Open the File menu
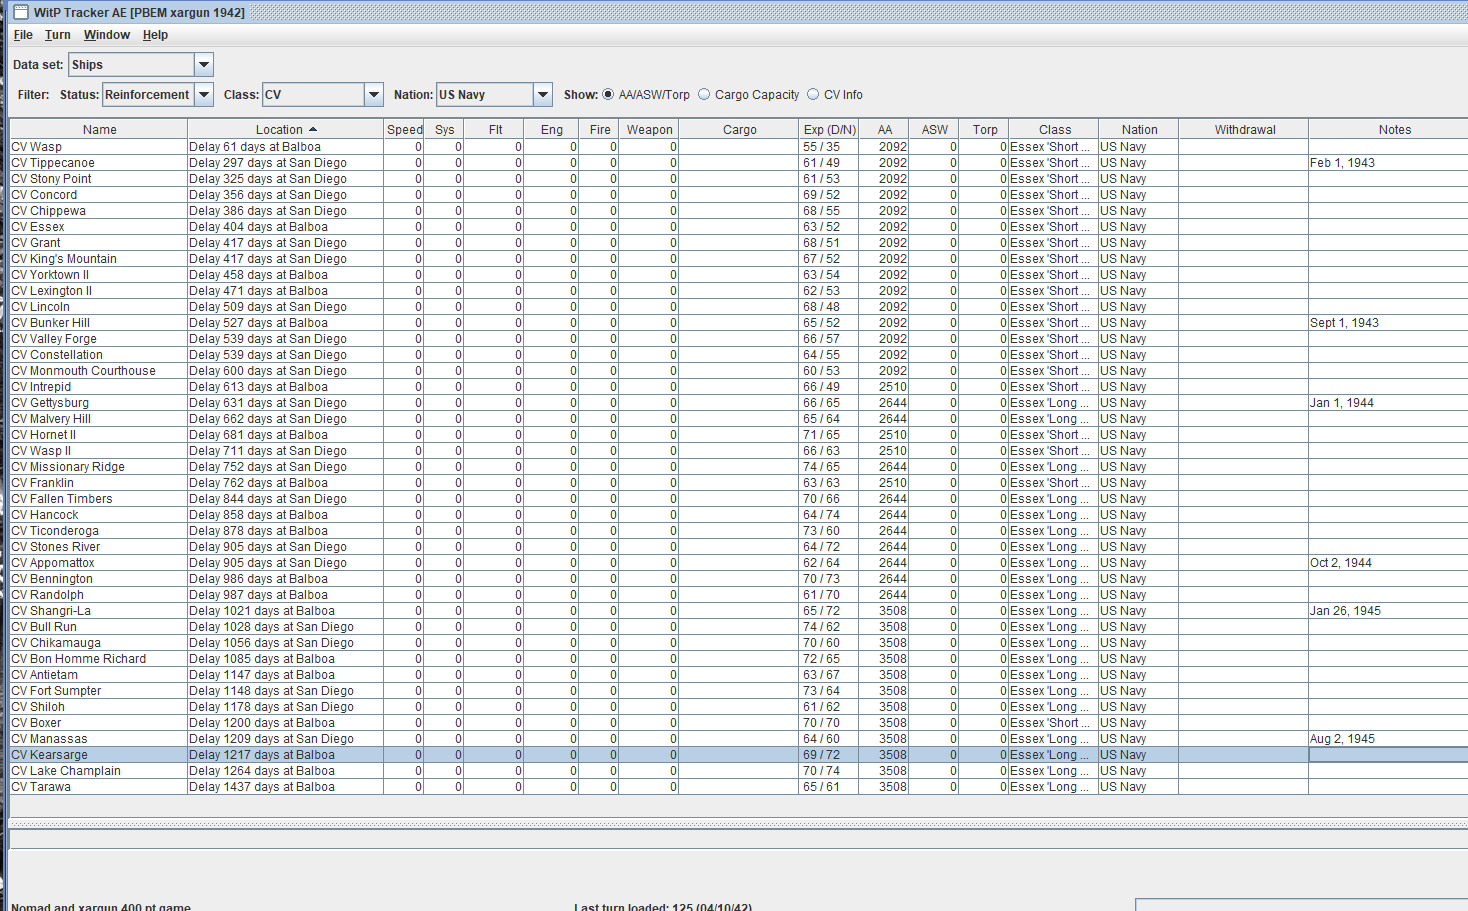1468x911 pixels. pos(23,35)
